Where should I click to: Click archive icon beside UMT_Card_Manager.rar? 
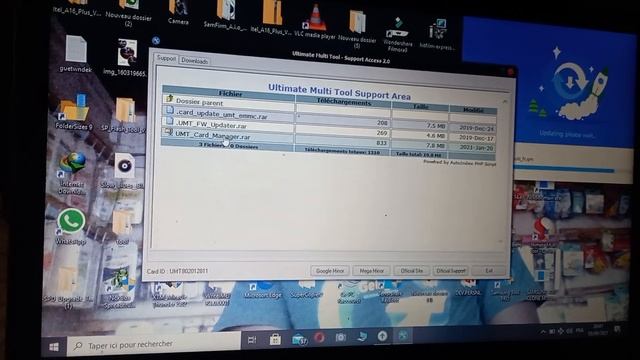click(168, 131)
